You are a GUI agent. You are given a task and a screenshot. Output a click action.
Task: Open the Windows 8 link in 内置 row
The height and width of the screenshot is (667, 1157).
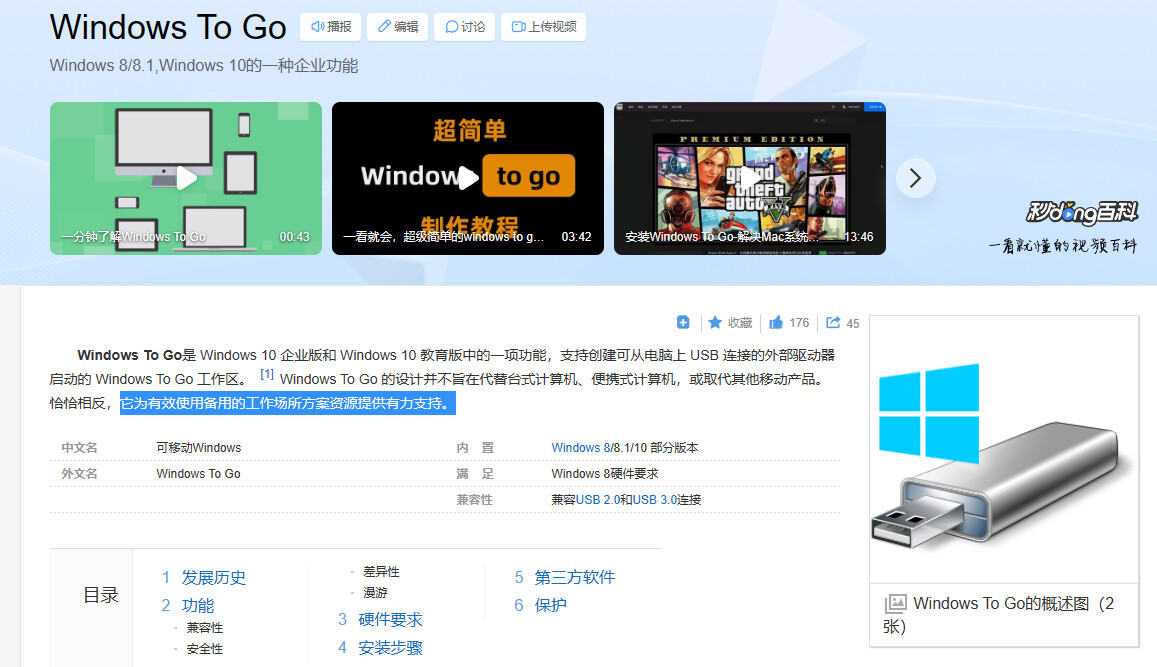tap(579, 448)
